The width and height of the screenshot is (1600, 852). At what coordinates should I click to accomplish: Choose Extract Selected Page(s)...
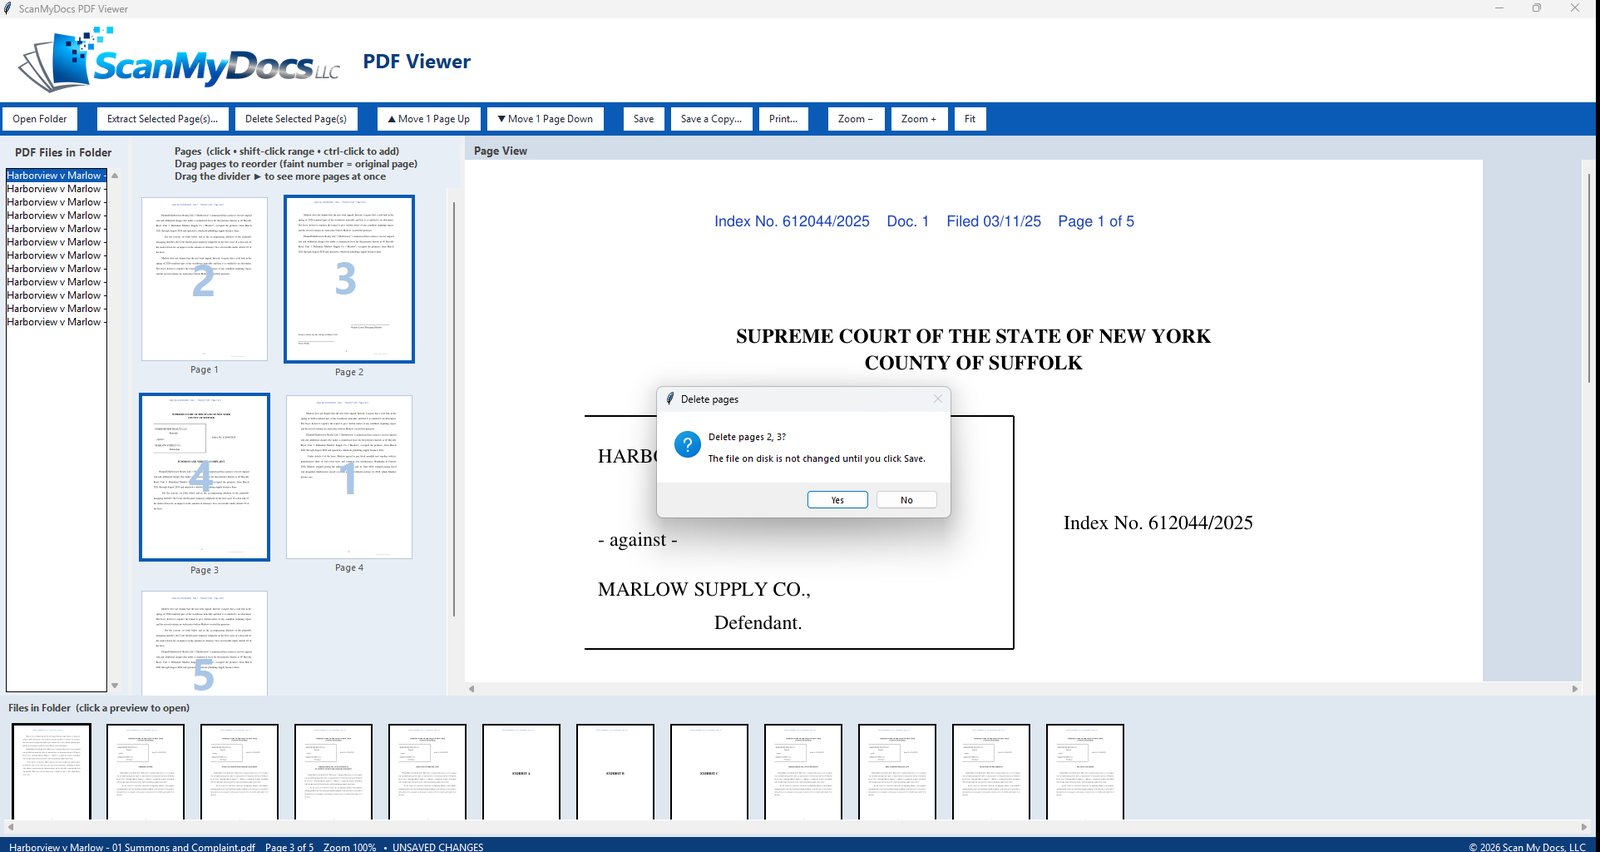pyautogui.click(x=163, y=119)
